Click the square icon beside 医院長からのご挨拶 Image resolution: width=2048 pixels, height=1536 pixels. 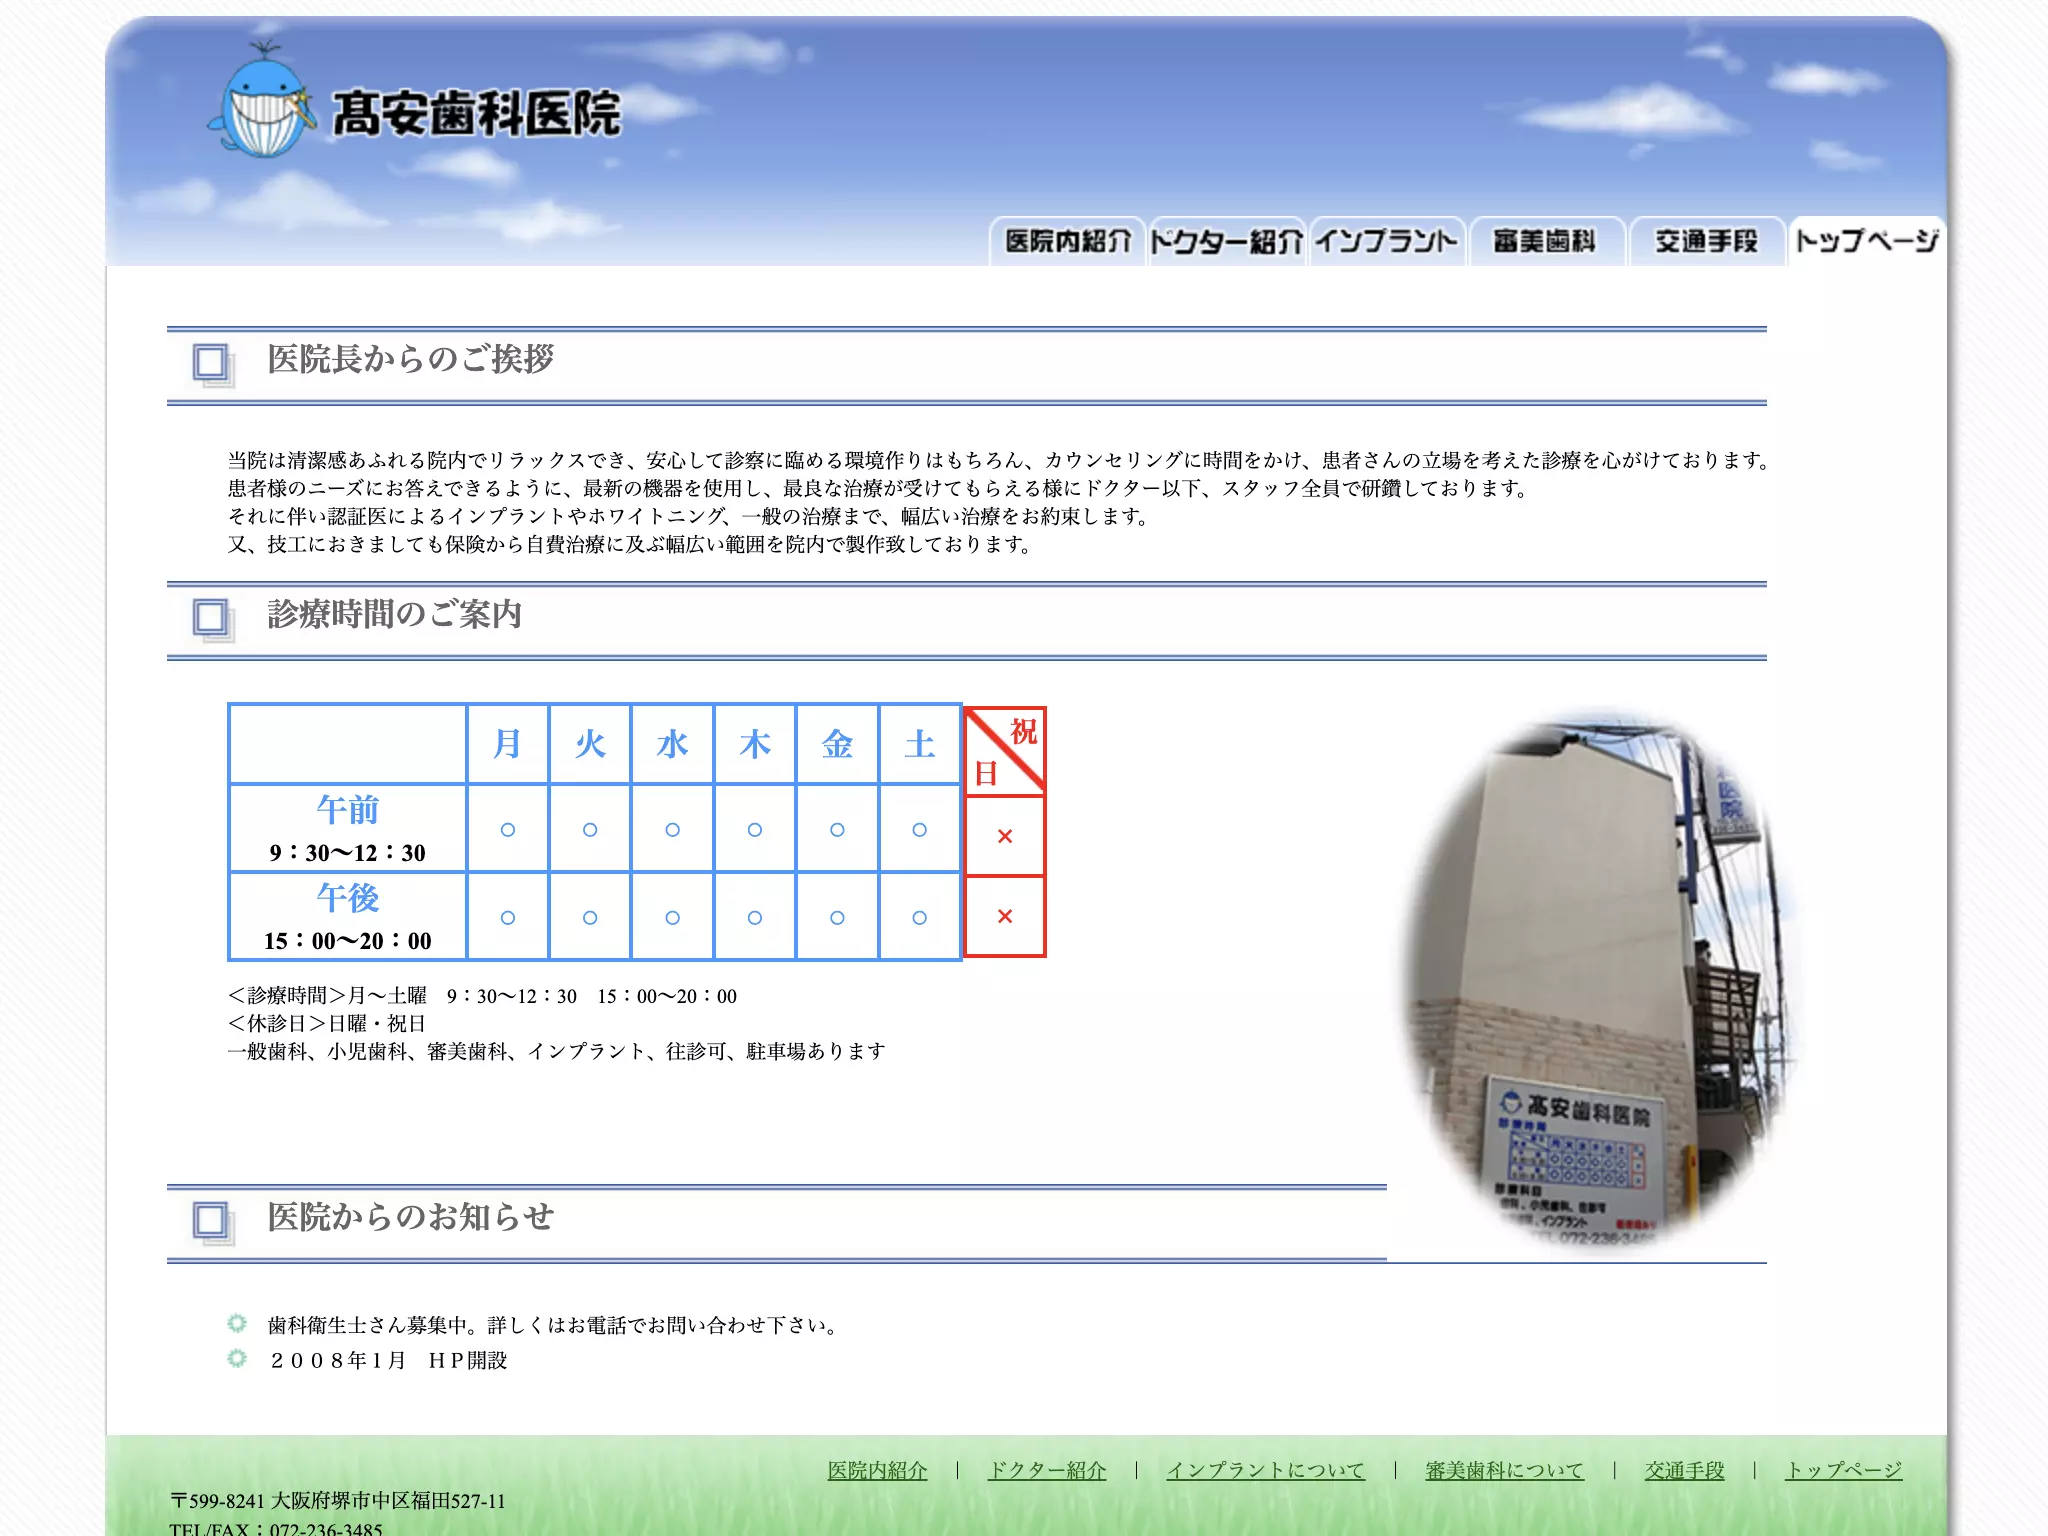(x=213, y=365)
